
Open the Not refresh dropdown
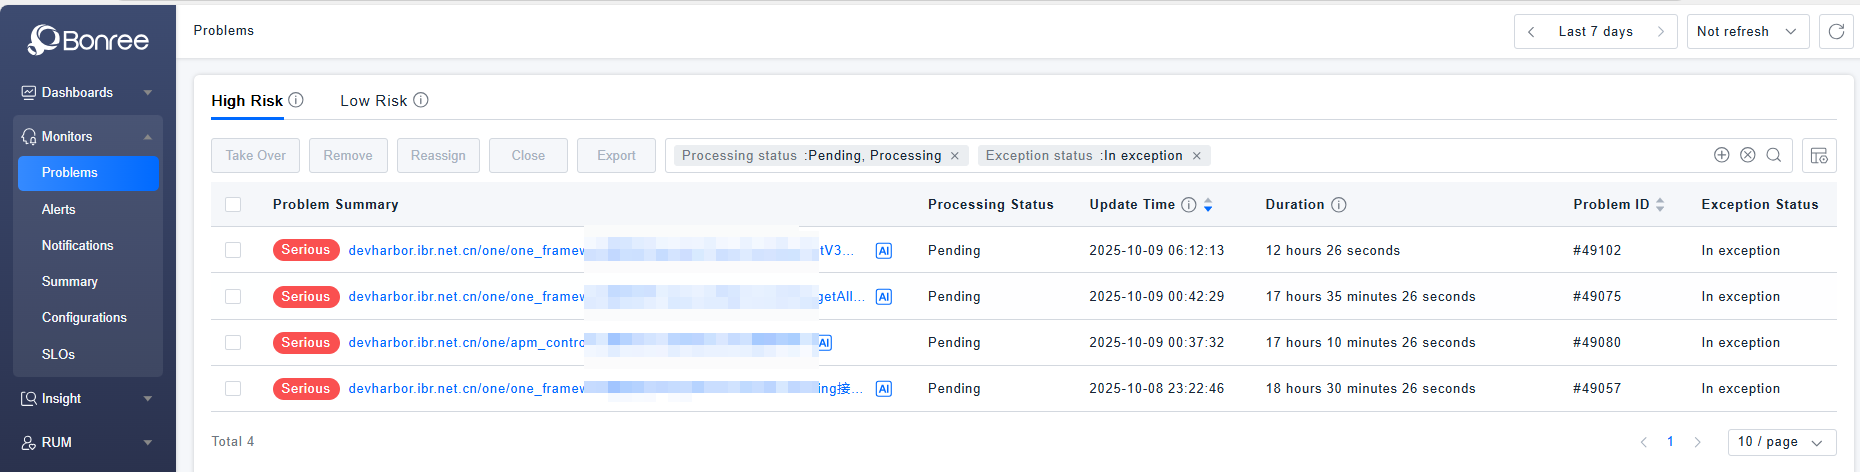click(x=1746, y=32)
